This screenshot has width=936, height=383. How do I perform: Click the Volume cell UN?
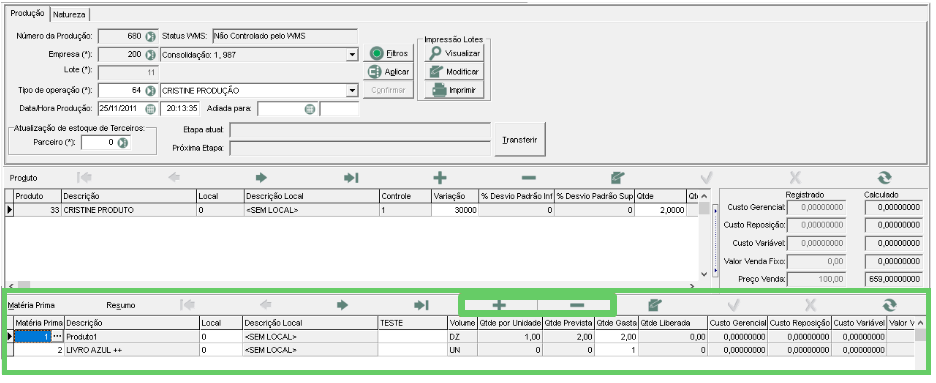point(461,350)
